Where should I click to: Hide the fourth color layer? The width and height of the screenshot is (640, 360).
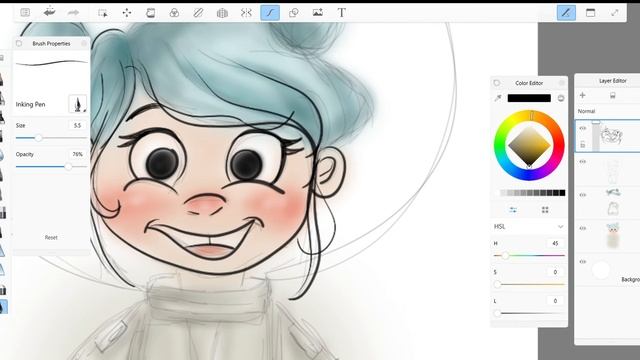point(582,229)
